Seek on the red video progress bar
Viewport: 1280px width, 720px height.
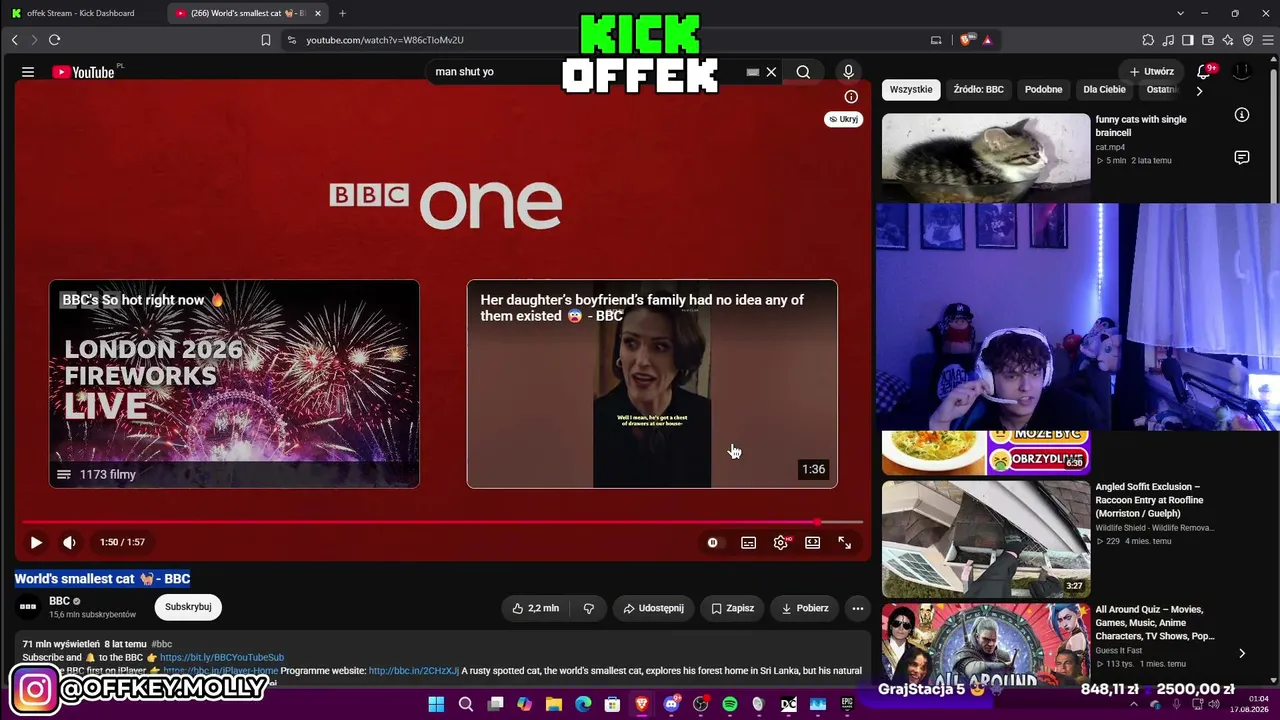click(x=442, y=522)
